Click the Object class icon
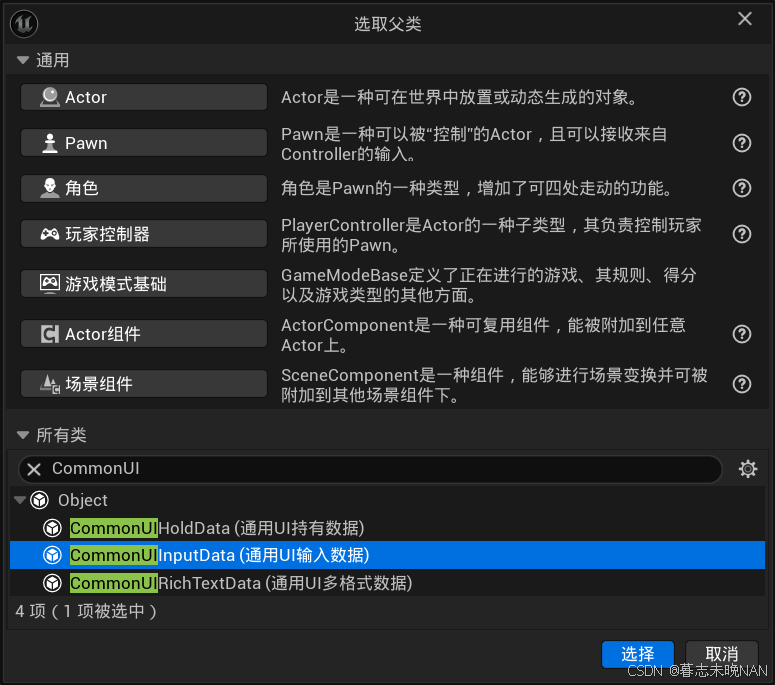Screen dimensions: 775x685 pyautogui.click(x=40, y=500)
